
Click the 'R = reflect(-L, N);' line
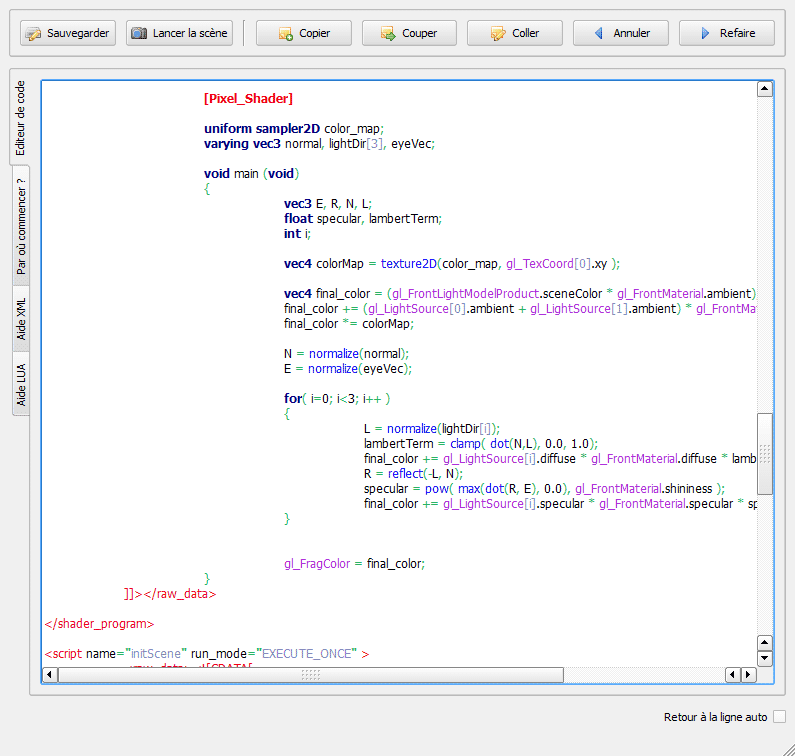click(x=413, y=474)
